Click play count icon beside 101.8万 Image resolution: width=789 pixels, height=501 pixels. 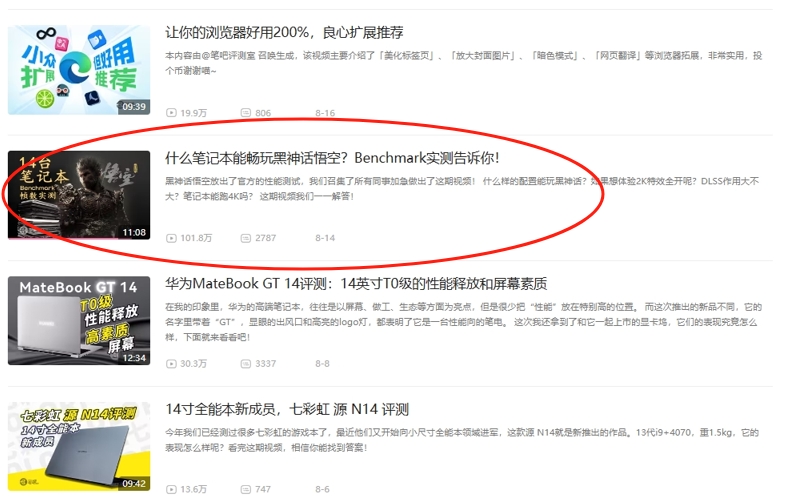coord(171,238)
